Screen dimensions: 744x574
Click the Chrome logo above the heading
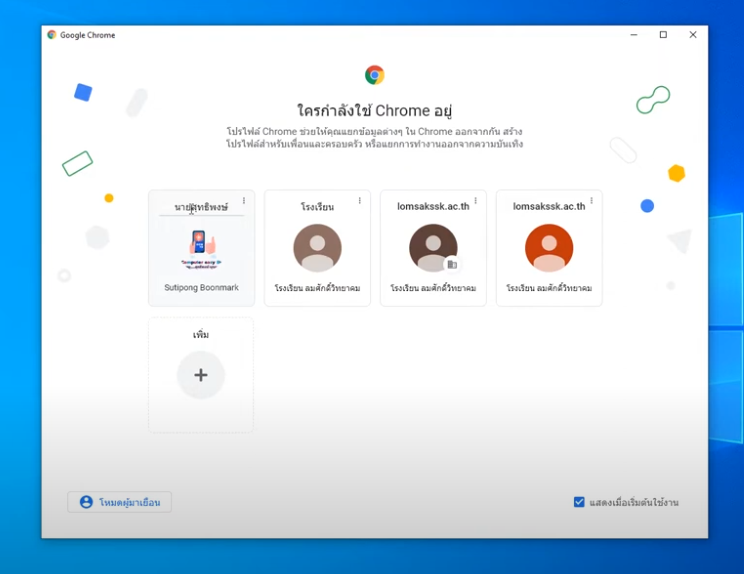tap(374, 75)
